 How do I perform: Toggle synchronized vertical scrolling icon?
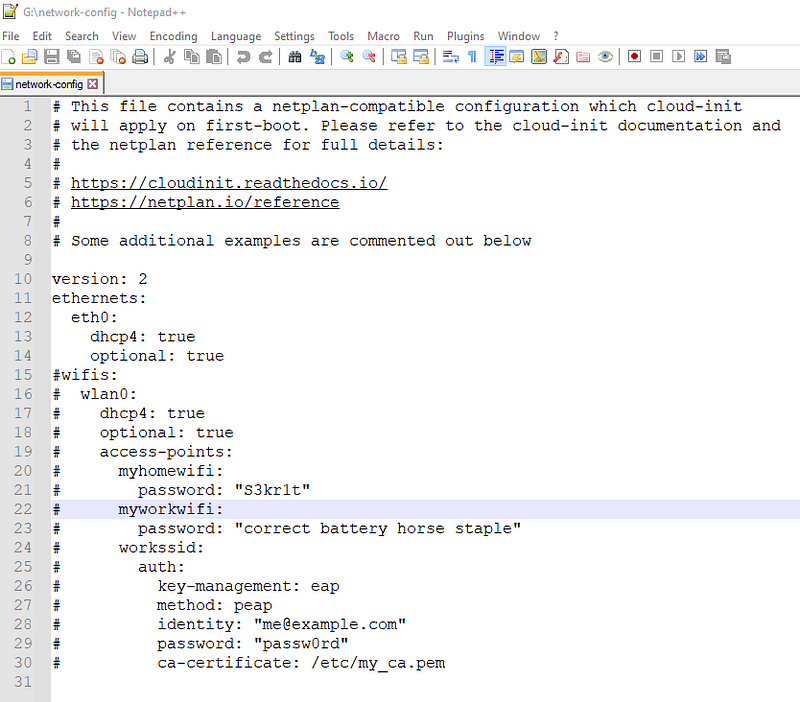(x=398, y=57)
